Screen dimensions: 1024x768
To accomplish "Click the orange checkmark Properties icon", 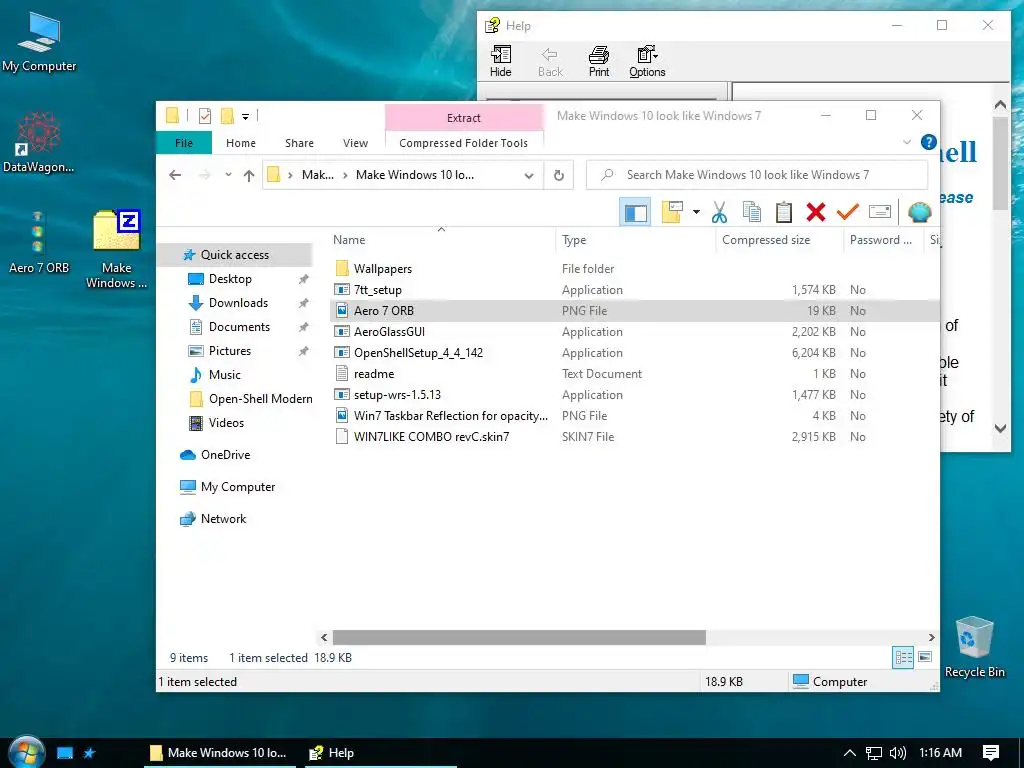I will tap(848, 212).
